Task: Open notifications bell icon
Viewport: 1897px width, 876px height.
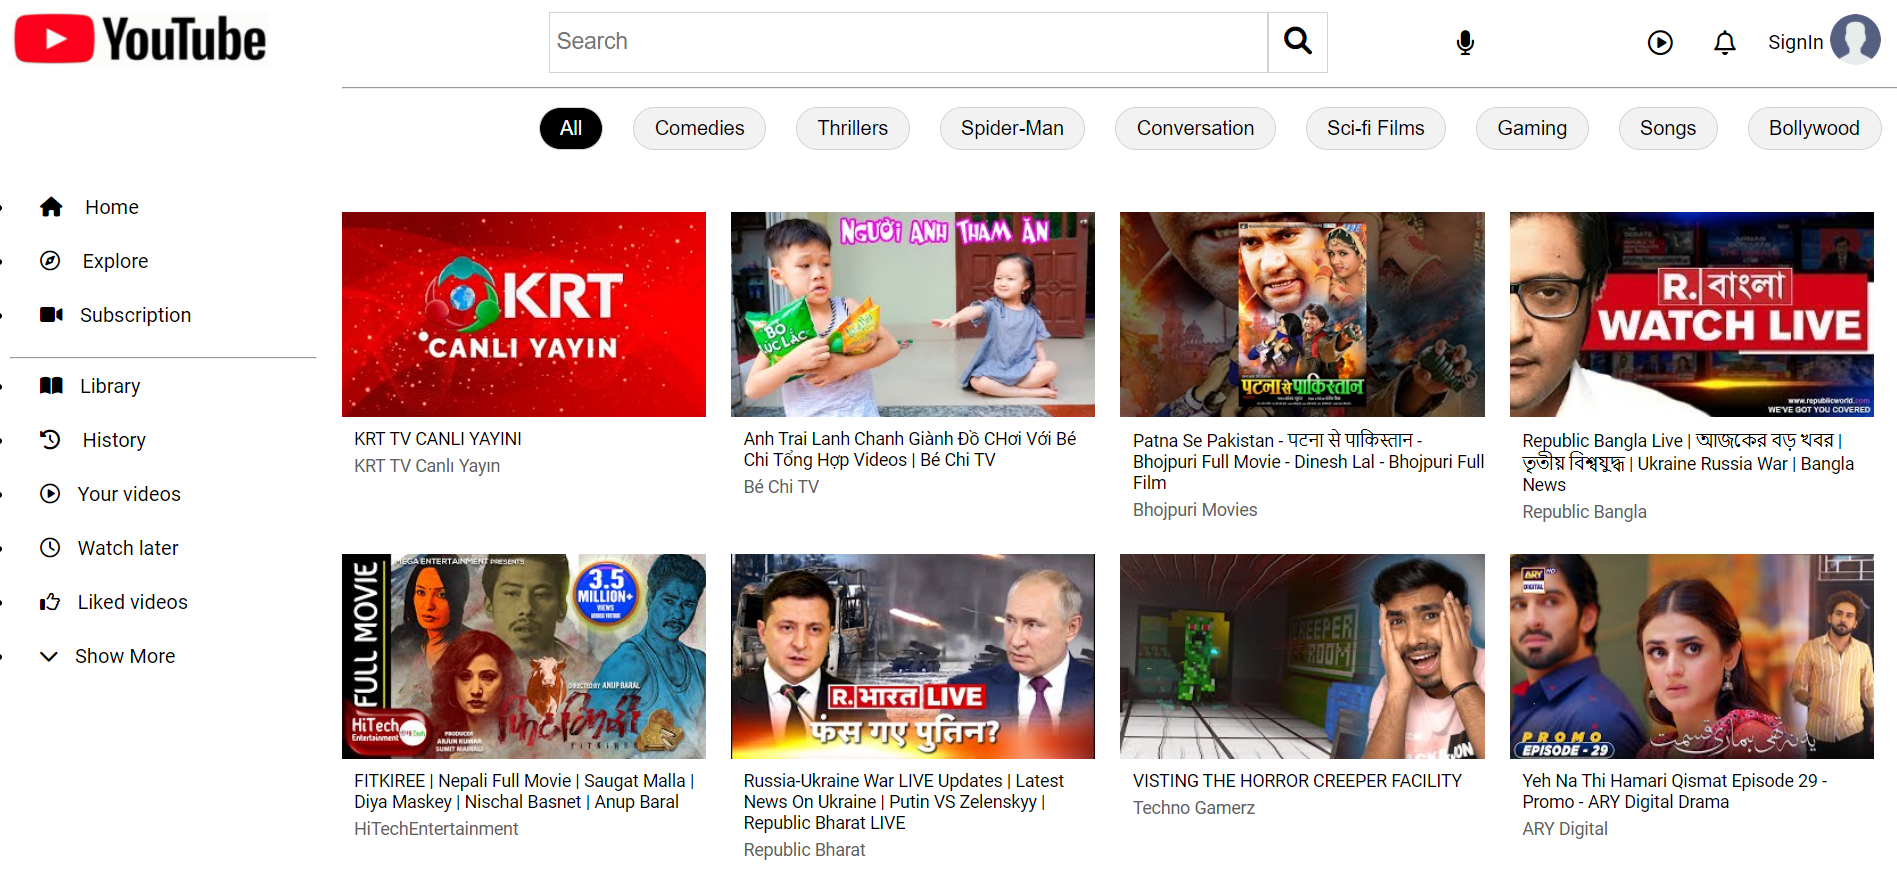Action: click(1724, 42)
